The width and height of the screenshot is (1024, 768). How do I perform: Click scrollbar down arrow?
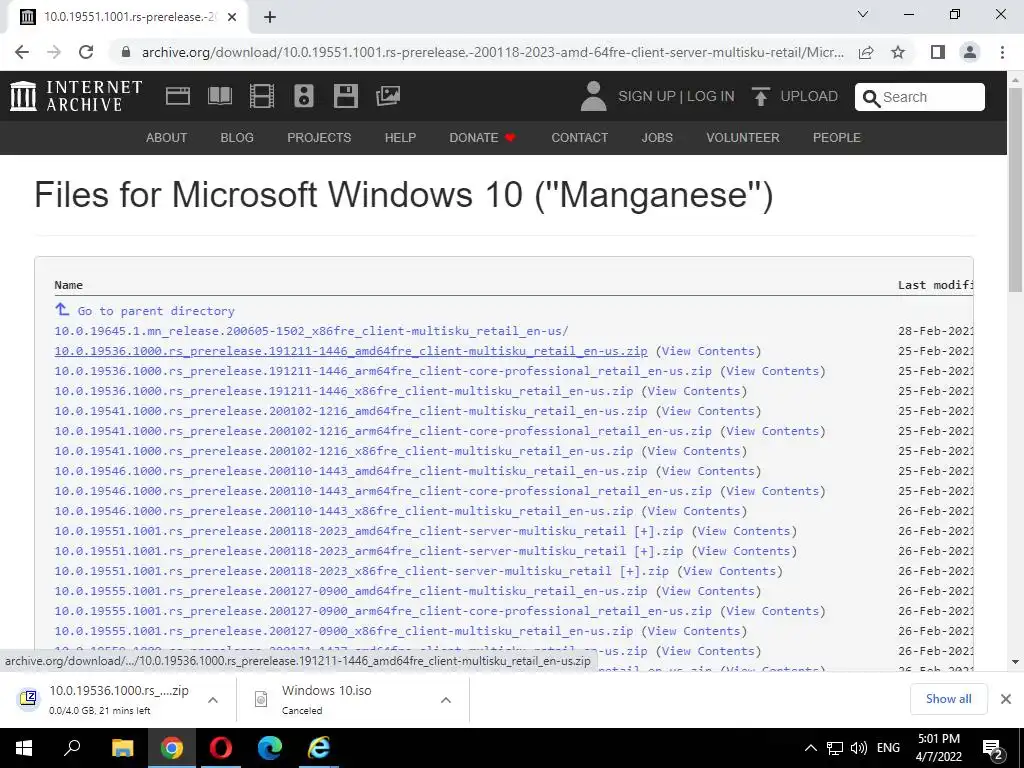[1016, 662]
